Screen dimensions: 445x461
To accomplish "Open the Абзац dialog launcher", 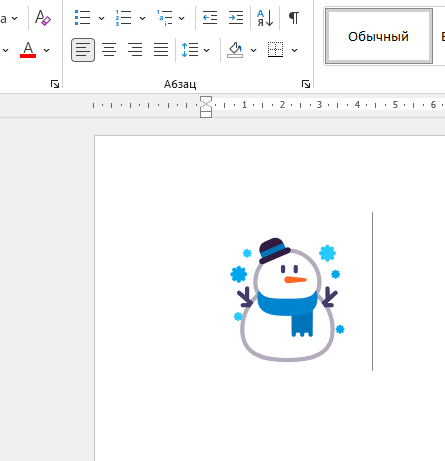I will click(306, 84).
